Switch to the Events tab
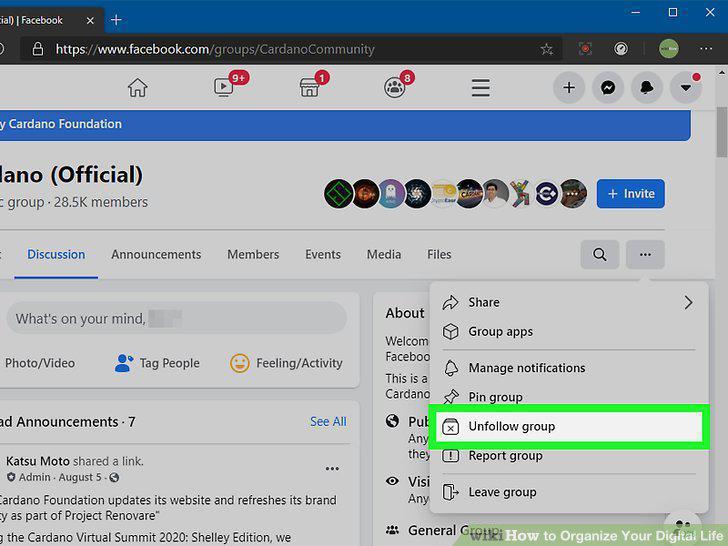Viewport: 728px width, 546px height. pos(323,254)
